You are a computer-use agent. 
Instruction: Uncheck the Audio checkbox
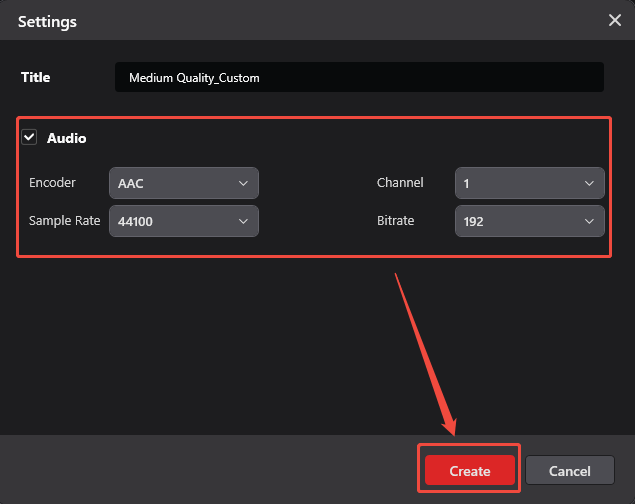(x=29, y=137)
